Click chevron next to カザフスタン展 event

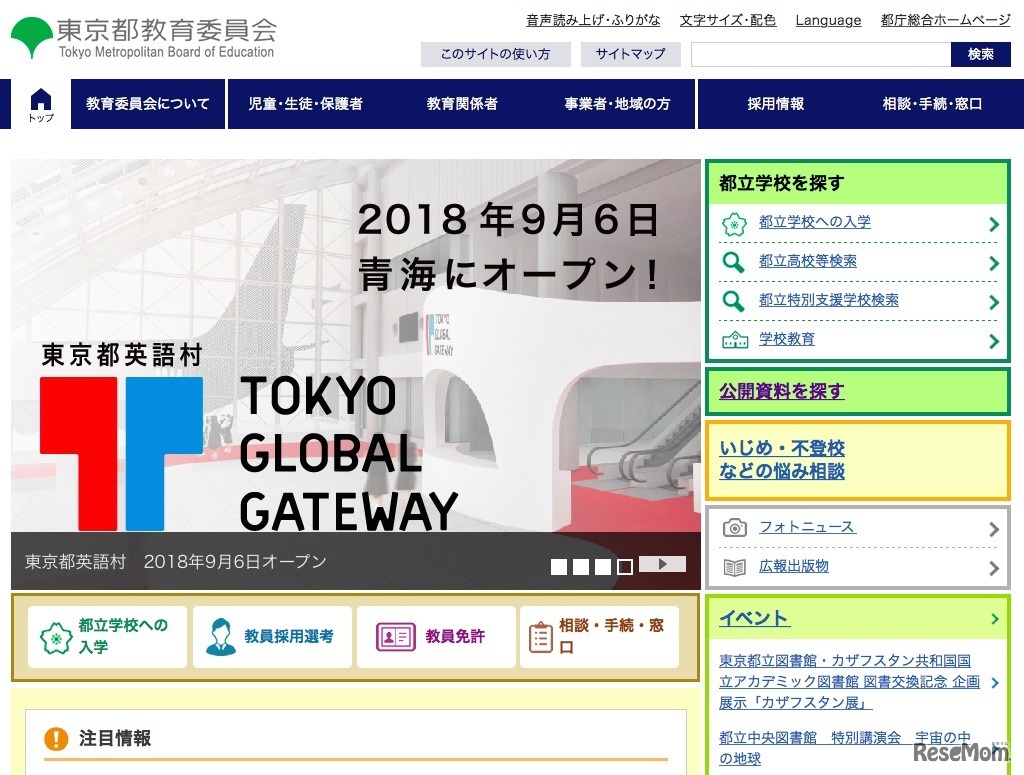click(995, 683)
